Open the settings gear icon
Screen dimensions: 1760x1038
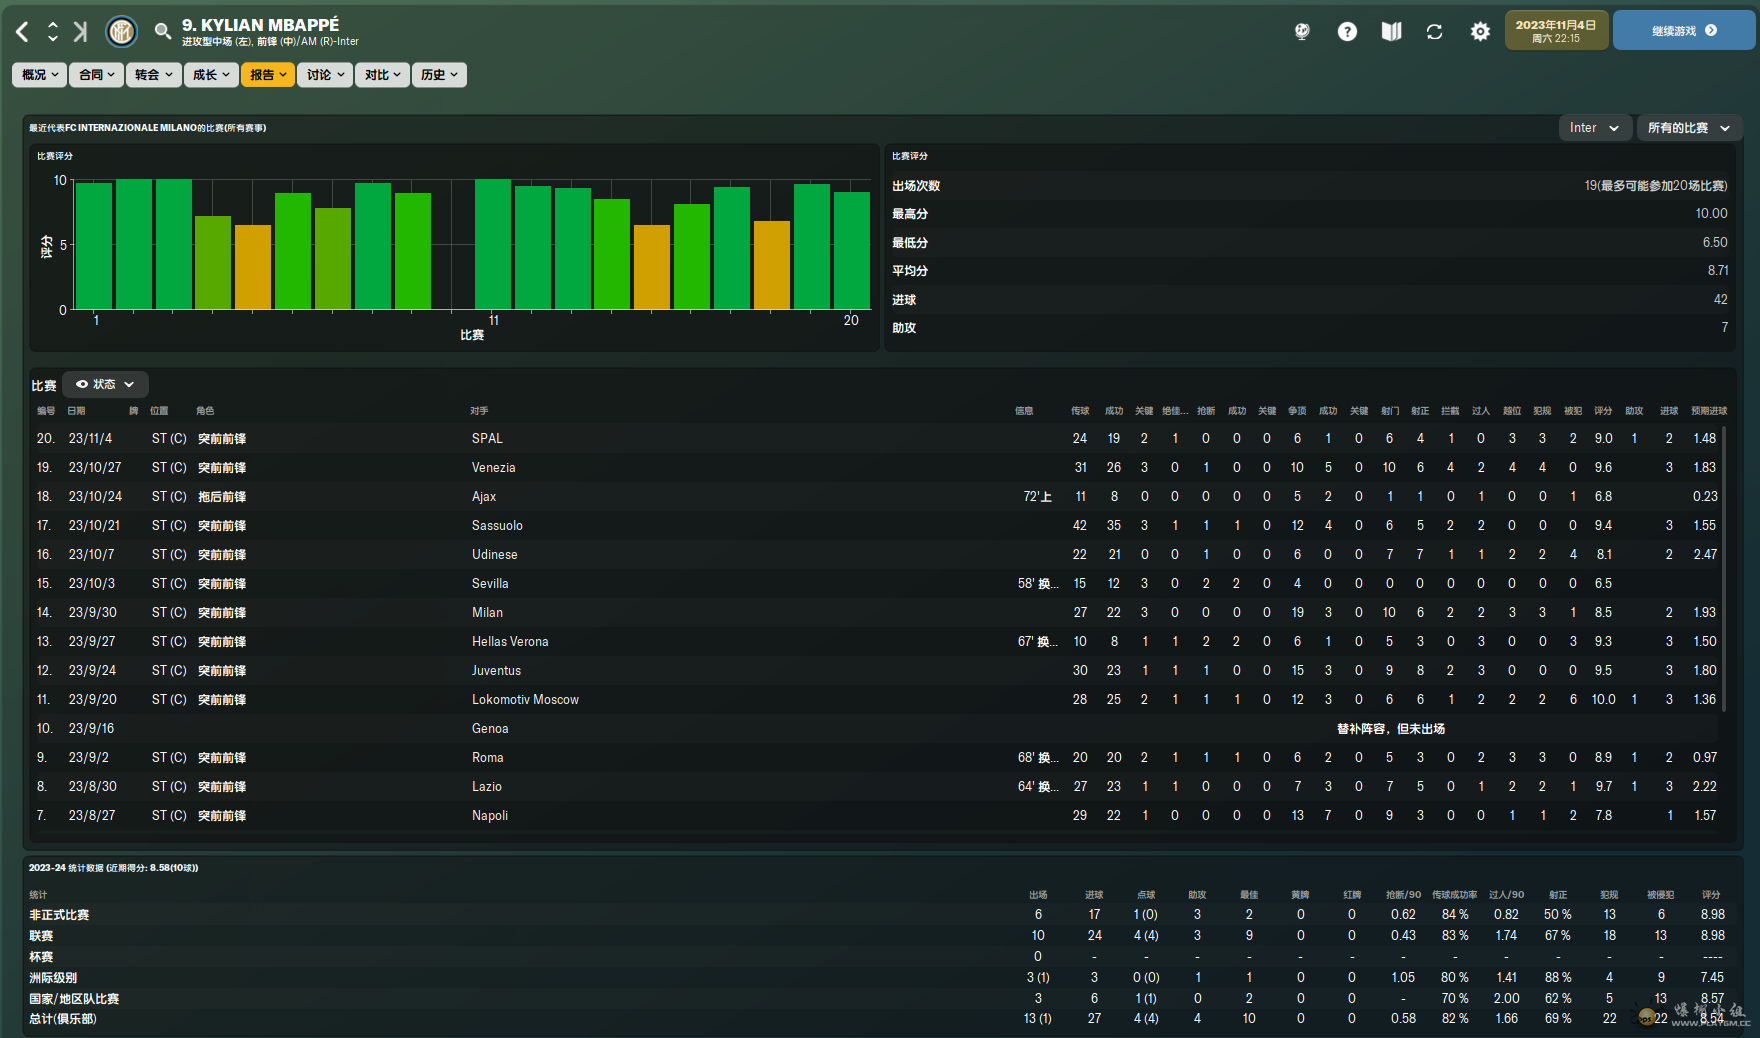click(1480, 32)
